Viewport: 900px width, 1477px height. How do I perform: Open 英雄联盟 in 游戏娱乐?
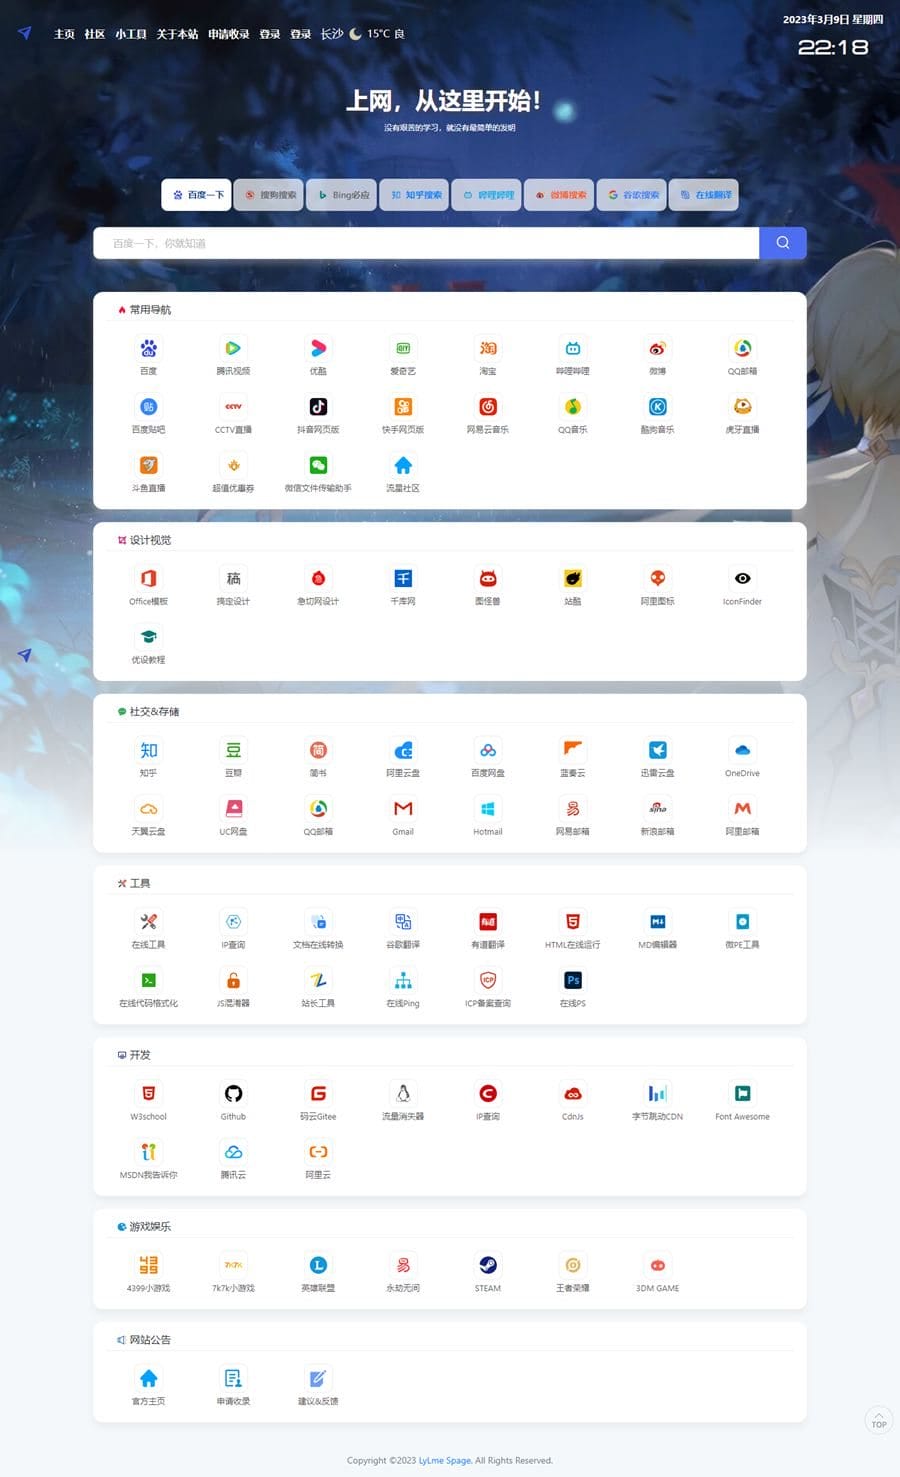point(318,1271)
